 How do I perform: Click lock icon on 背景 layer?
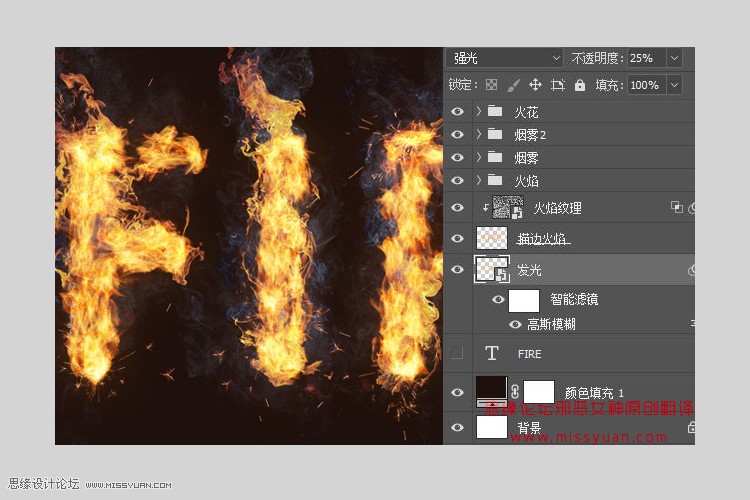691,427
